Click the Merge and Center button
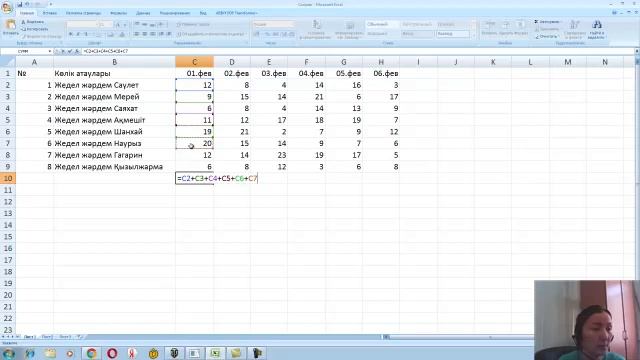Viewport: 640px width, 360px height. 211,34
